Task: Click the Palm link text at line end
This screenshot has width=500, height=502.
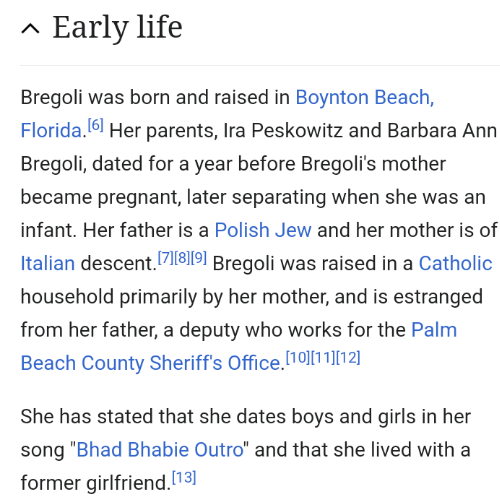Action: pyautogui.click(x=434, y=330)
